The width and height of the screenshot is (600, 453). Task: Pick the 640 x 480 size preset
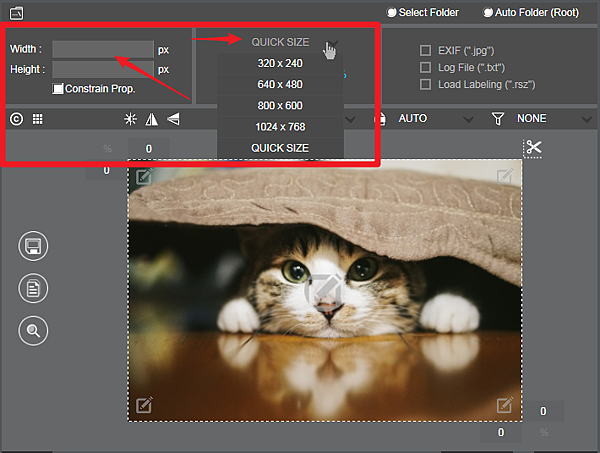[x=280, y=85]
